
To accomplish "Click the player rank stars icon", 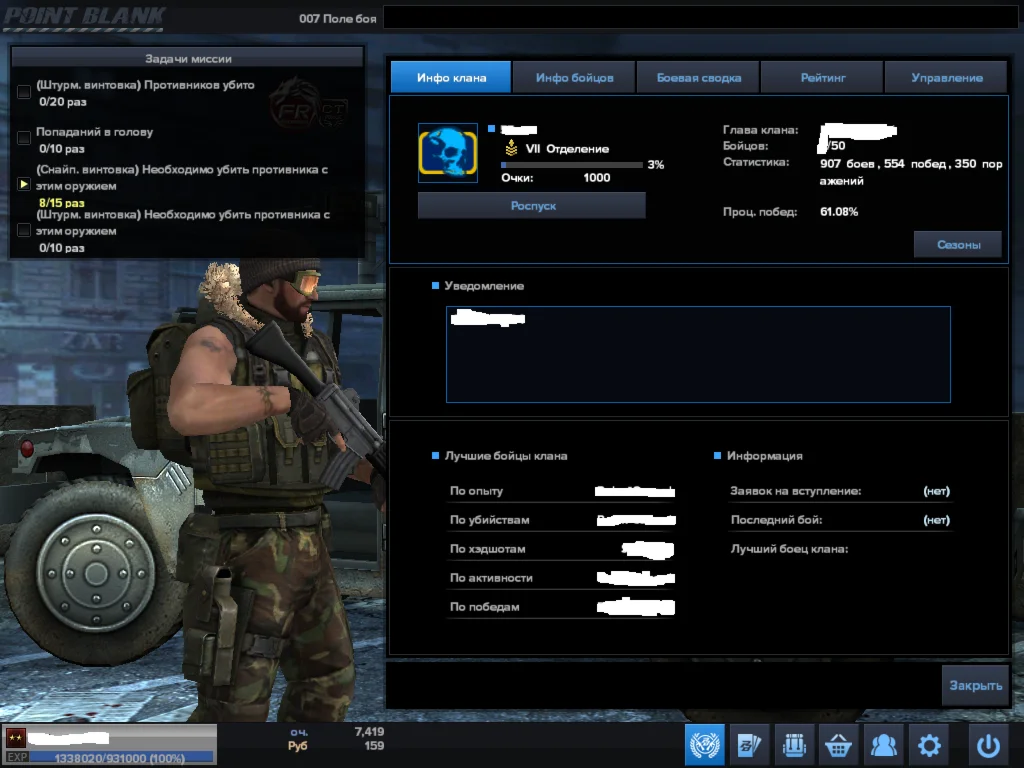I will coord(16,738).
